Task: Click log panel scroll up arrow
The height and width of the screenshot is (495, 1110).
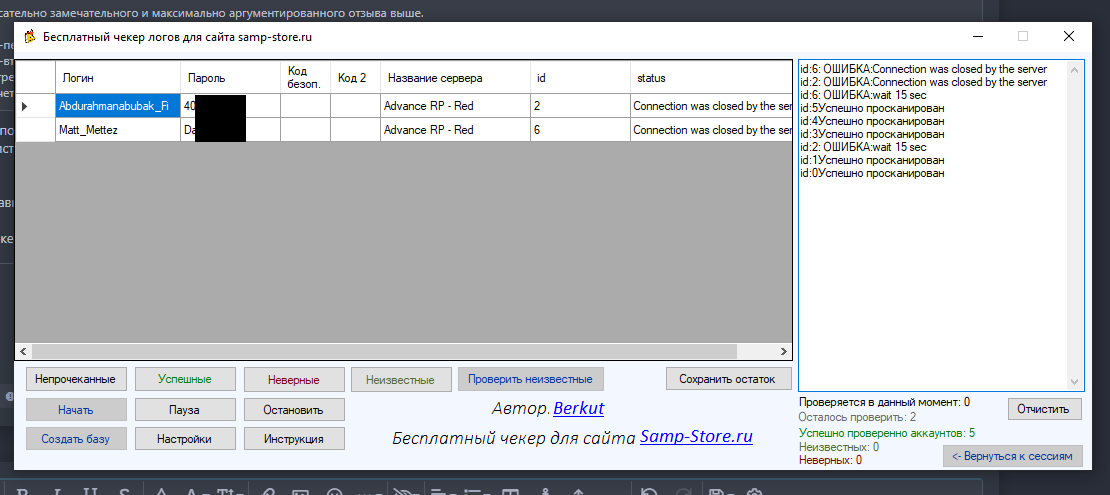Action: pyautogui.click(x=1074, y=69)
